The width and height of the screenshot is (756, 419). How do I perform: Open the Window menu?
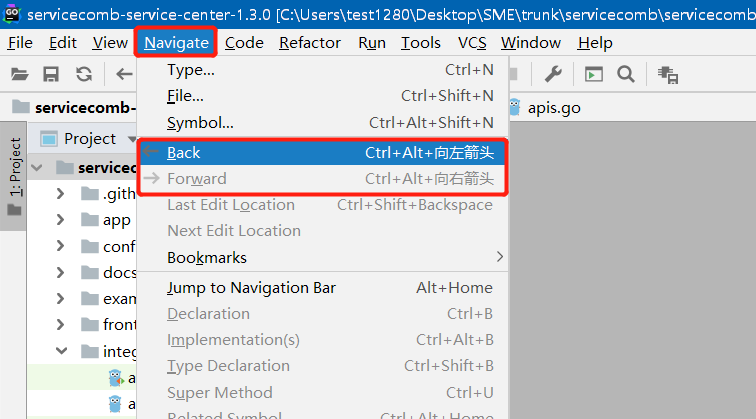pos(530,43)
